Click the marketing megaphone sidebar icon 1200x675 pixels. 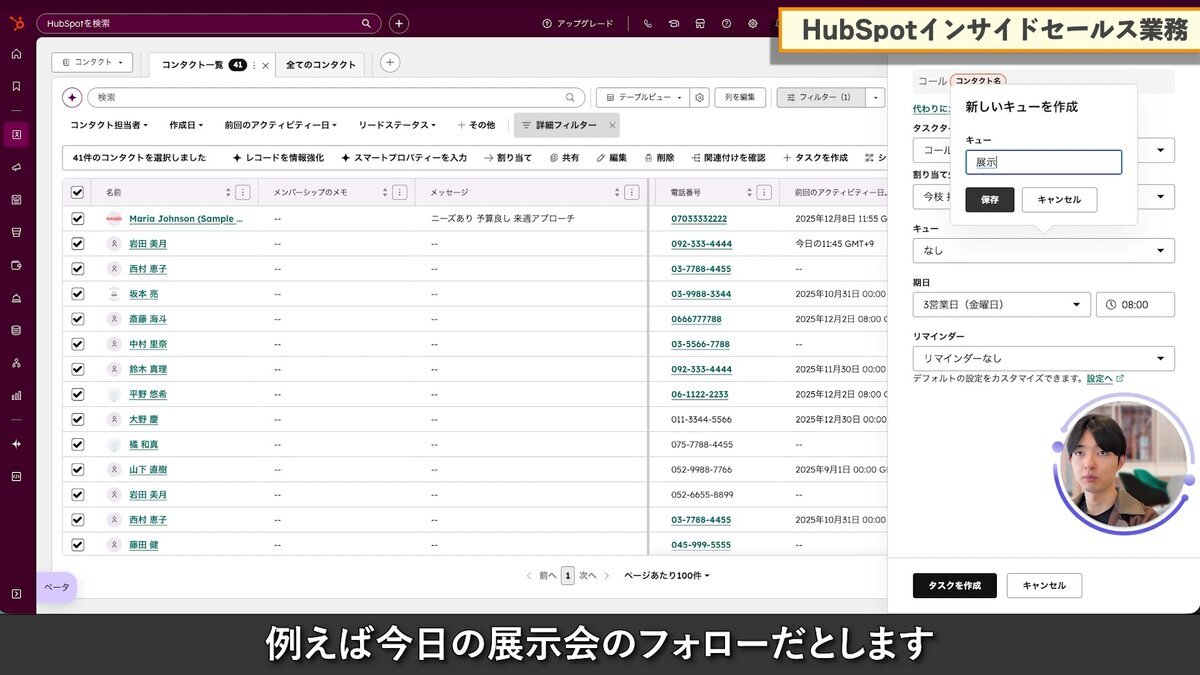click(x=16, y=167)
